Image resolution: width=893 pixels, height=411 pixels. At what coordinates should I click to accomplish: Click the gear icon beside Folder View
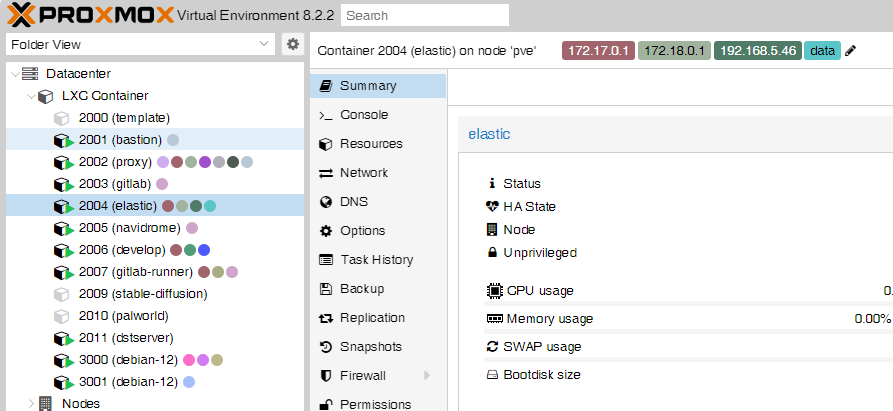pos(292,44)
